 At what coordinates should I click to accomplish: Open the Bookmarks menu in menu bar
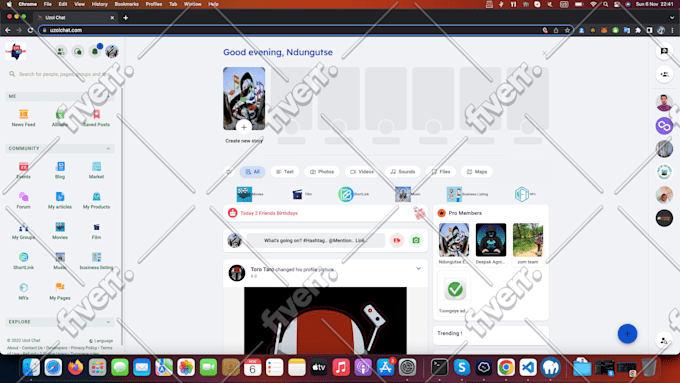point(127,4)
